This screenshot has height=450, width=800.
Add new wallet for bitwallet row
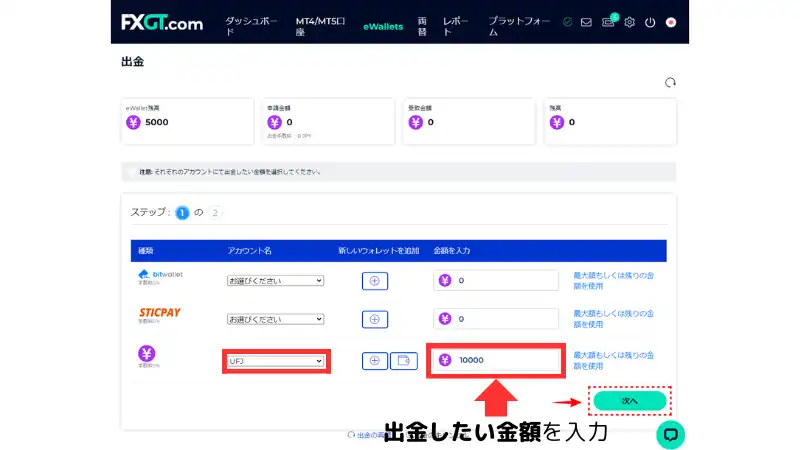[374, 281]
